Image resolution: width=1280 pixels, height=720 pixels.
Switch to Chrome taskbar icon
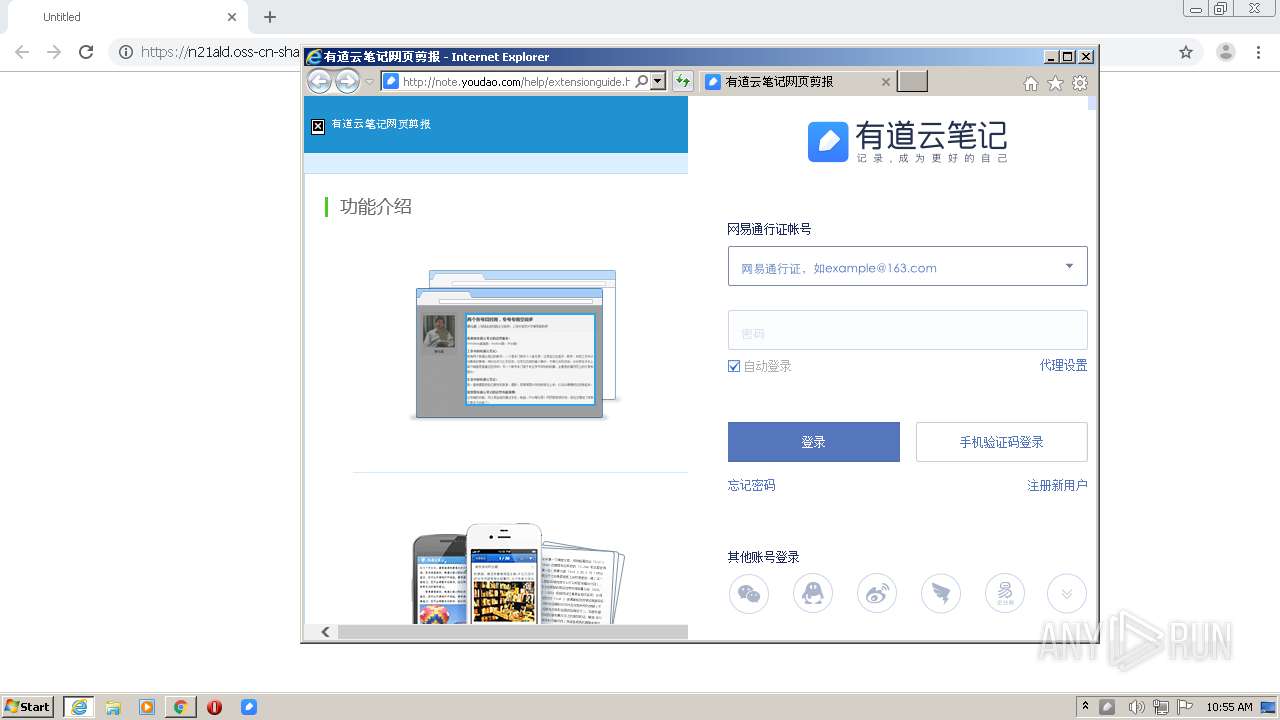click(181, 707)
